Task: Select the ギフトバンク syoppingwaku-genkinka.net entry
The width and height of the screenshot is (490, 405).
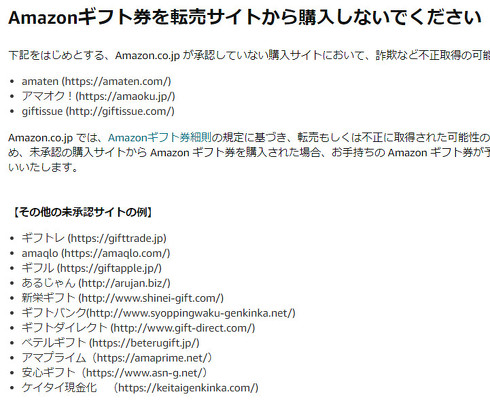Action: click(x=159, y=313)
